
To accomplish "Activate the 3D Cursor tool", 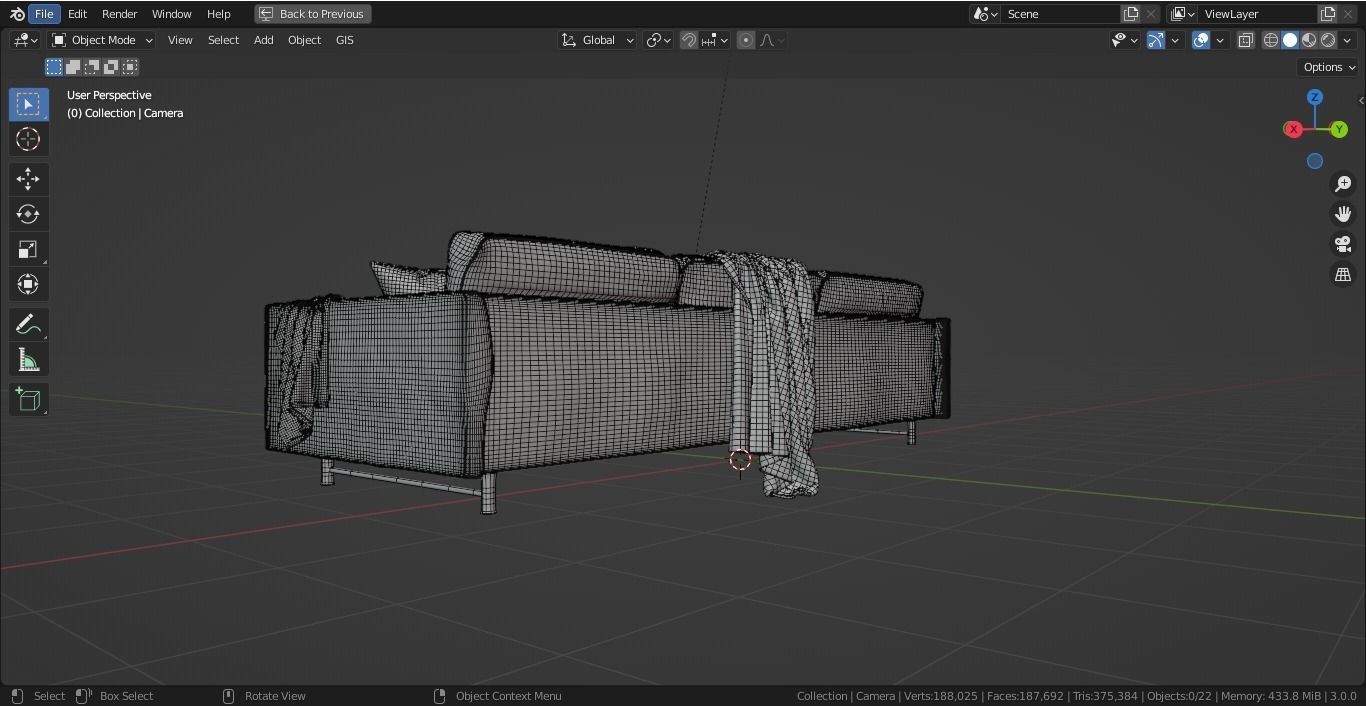I will pos(28,139).
